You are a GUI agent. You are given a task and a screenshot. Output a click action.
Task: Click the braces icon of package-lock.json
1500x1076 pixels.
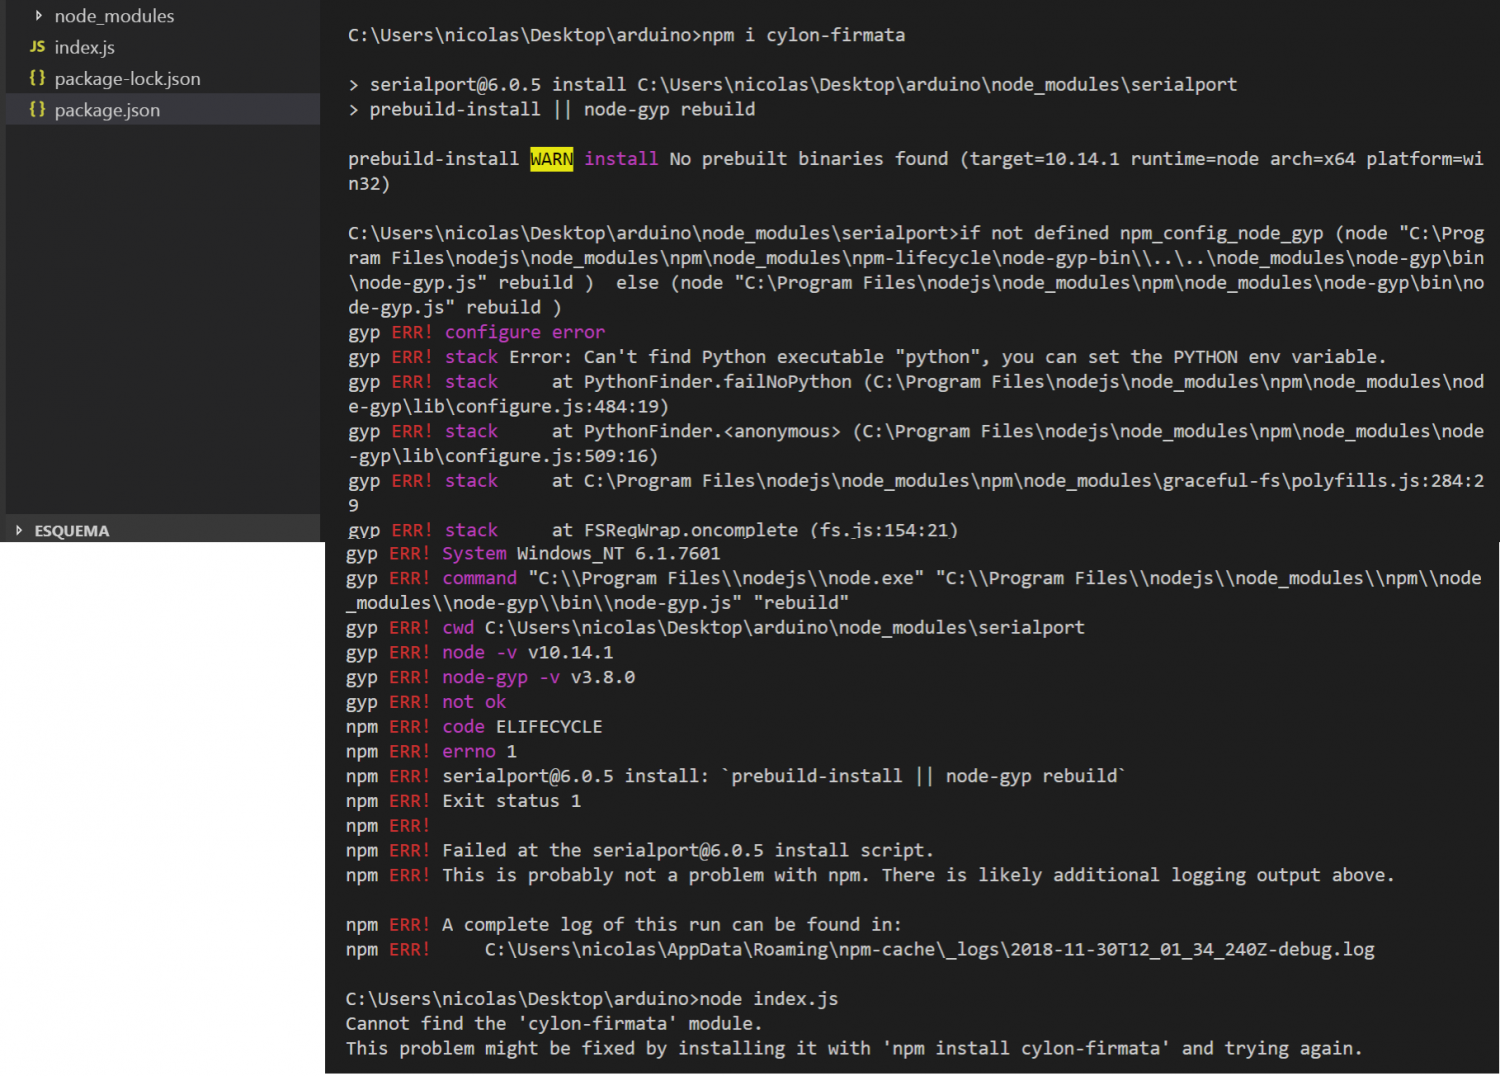pos(37,78)
